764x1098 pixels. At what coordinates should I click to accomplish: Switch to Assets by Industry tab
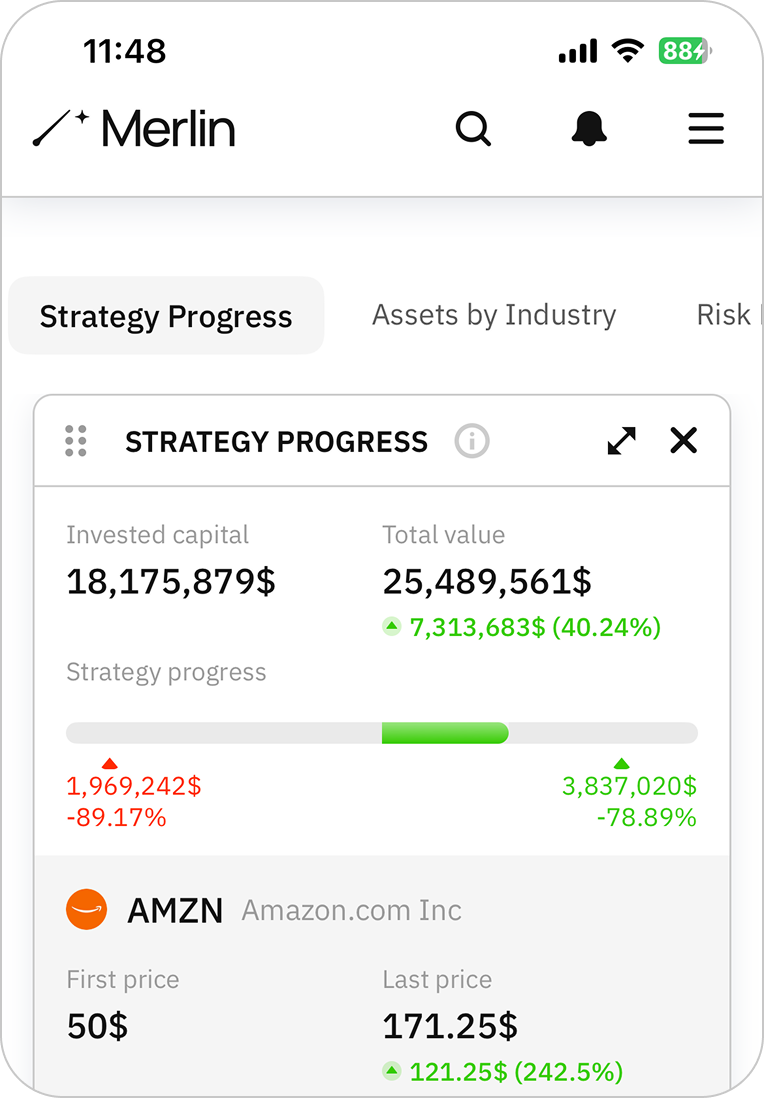pyautogui.click(x=494, y=315)
